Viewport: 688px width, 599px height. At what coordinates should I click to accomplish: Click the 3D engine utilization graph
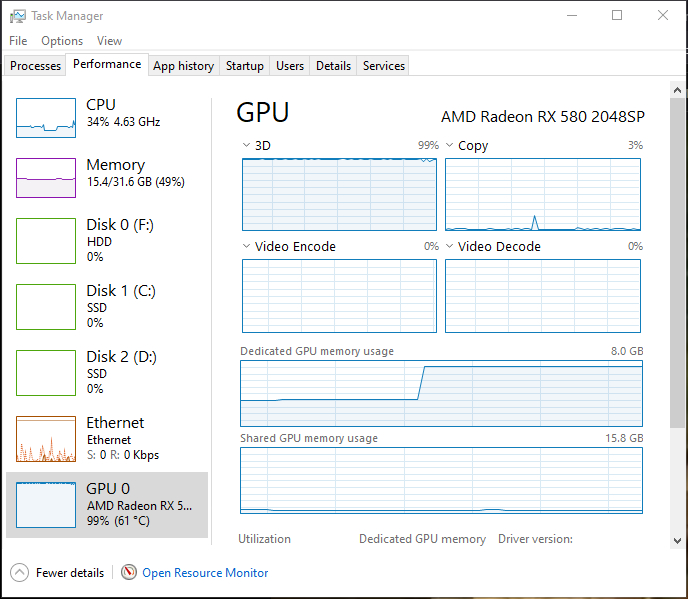click(x=339, y=194)
